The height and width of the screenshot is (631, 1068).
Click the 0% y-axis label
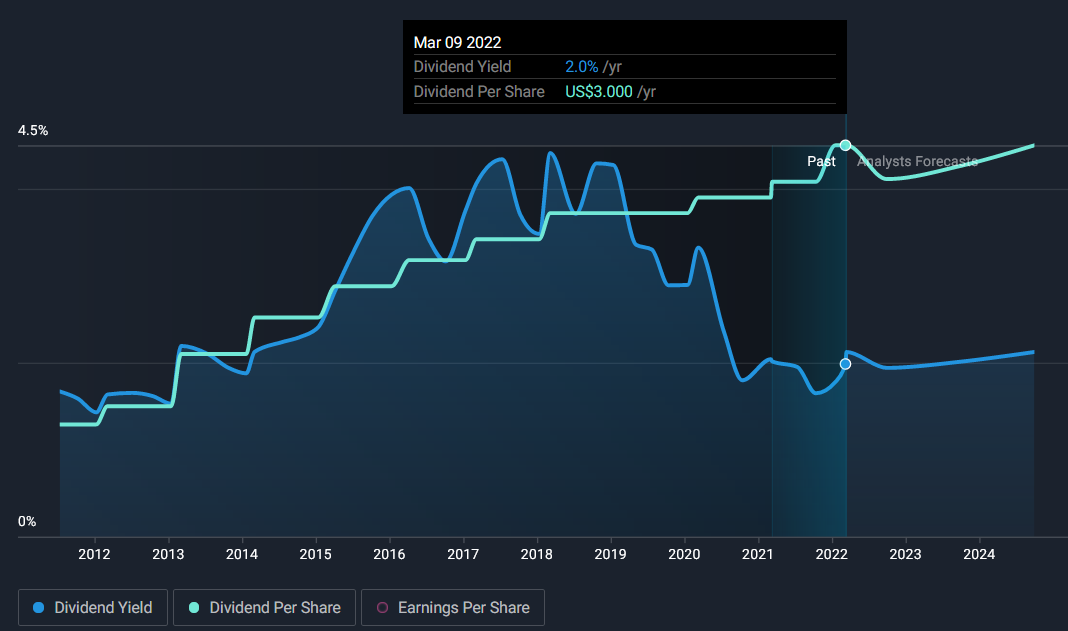pos(27,522)
